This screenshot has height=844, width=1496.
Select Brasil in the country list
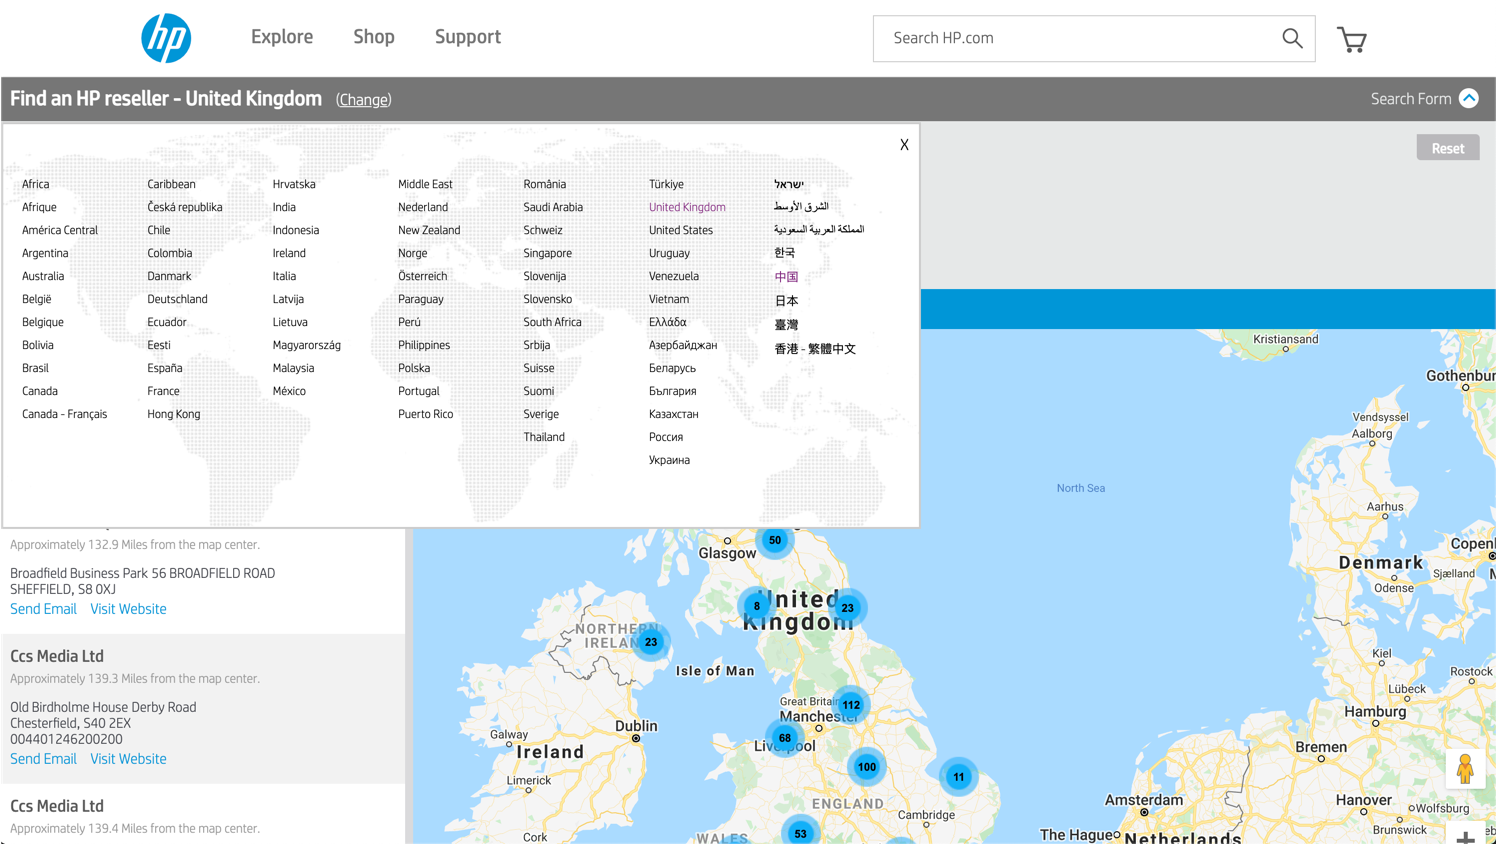click(x=35, y=368)
